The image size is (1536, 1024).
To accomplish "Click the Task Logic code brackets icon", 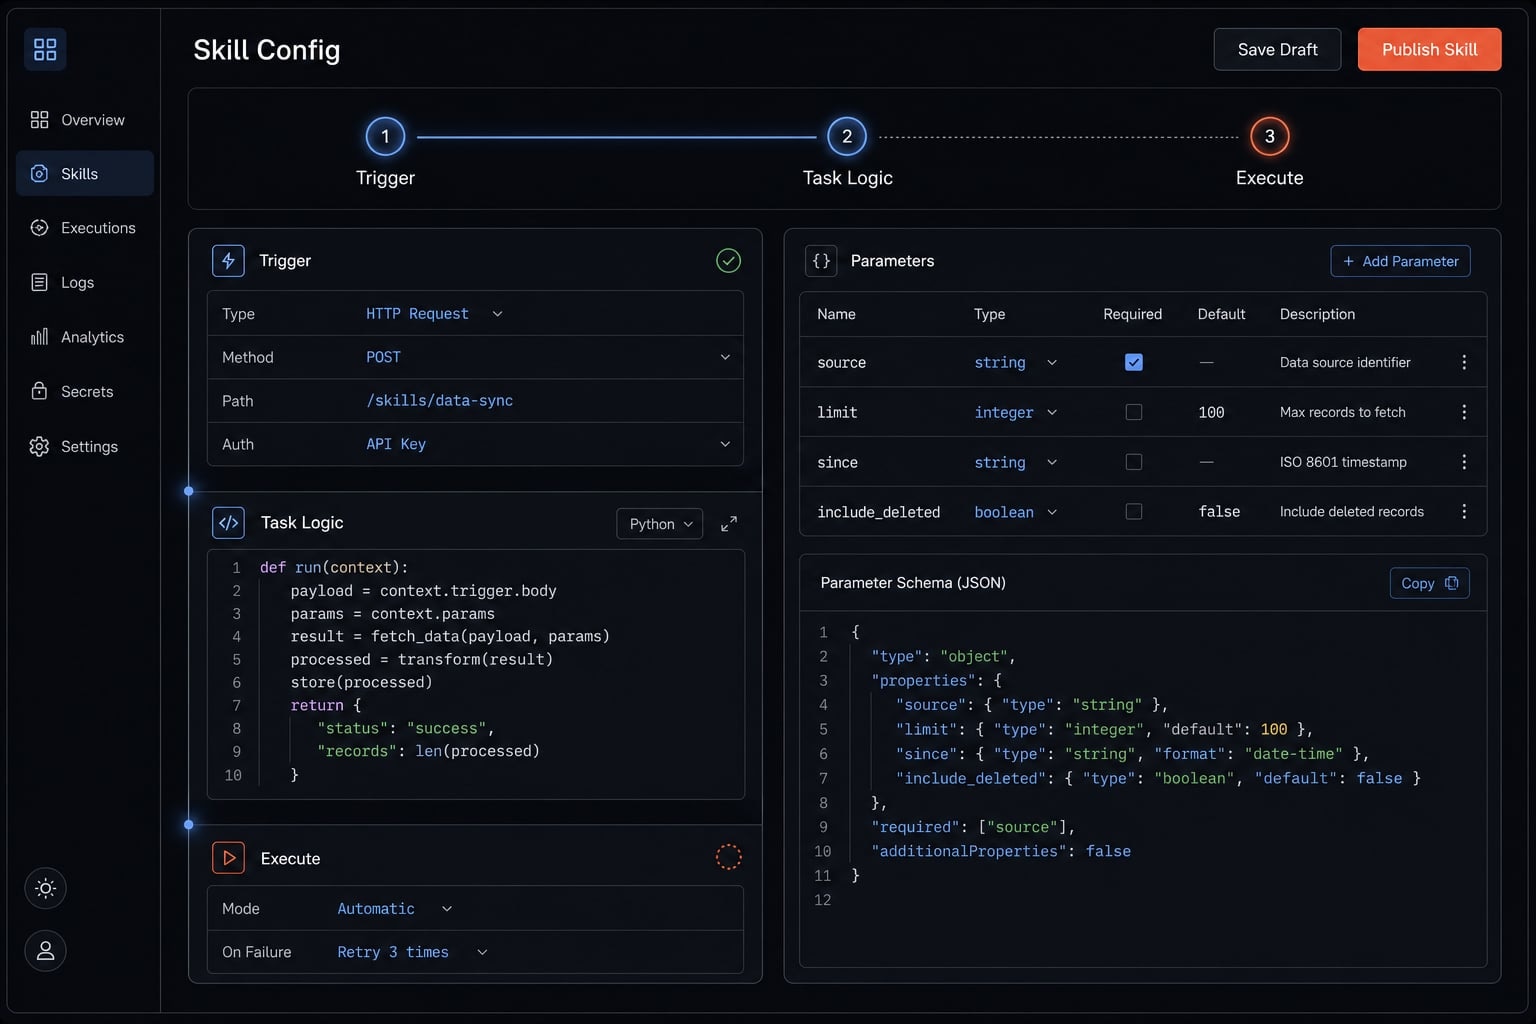I will tap(228, 523).
